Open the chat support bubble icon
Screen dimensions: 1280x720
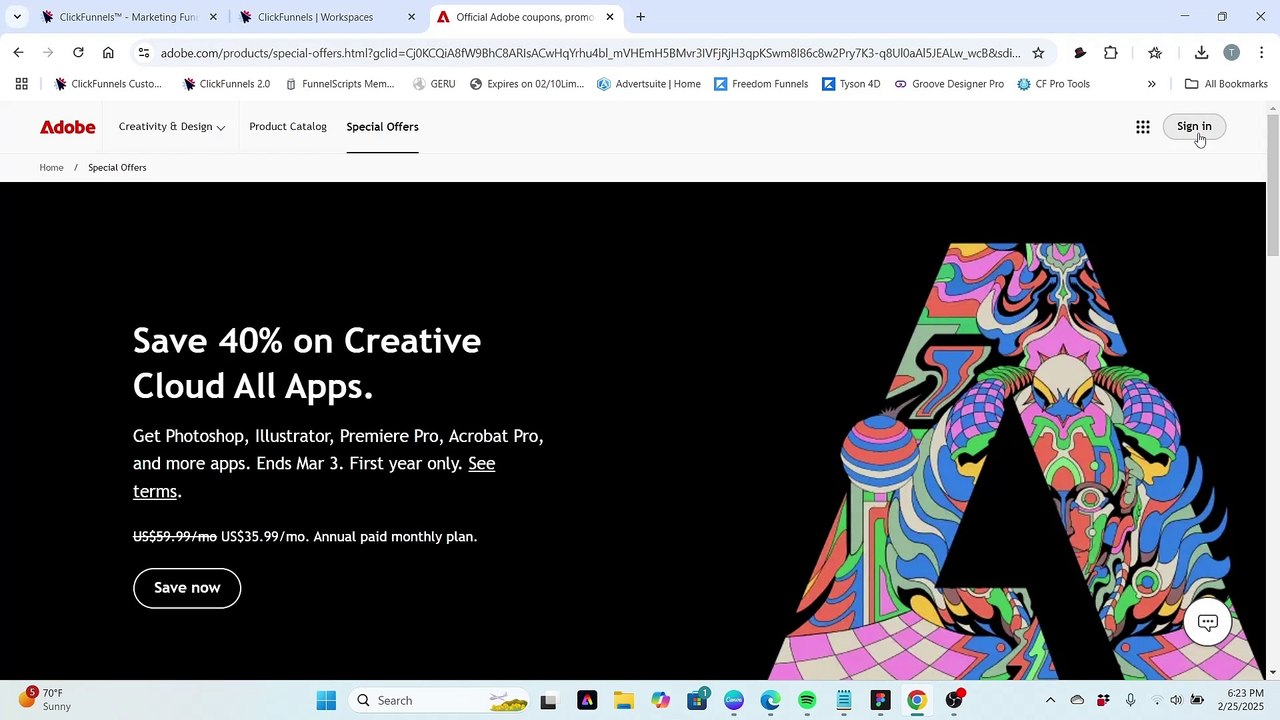(x=1208, y=622)
